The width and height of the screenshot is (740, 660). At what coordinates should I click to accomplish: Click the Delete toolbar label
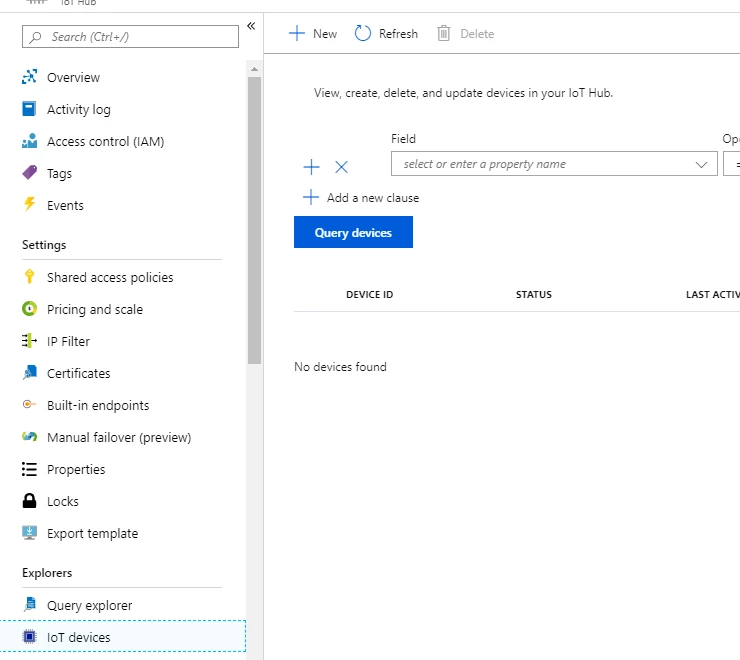(477, 34)
